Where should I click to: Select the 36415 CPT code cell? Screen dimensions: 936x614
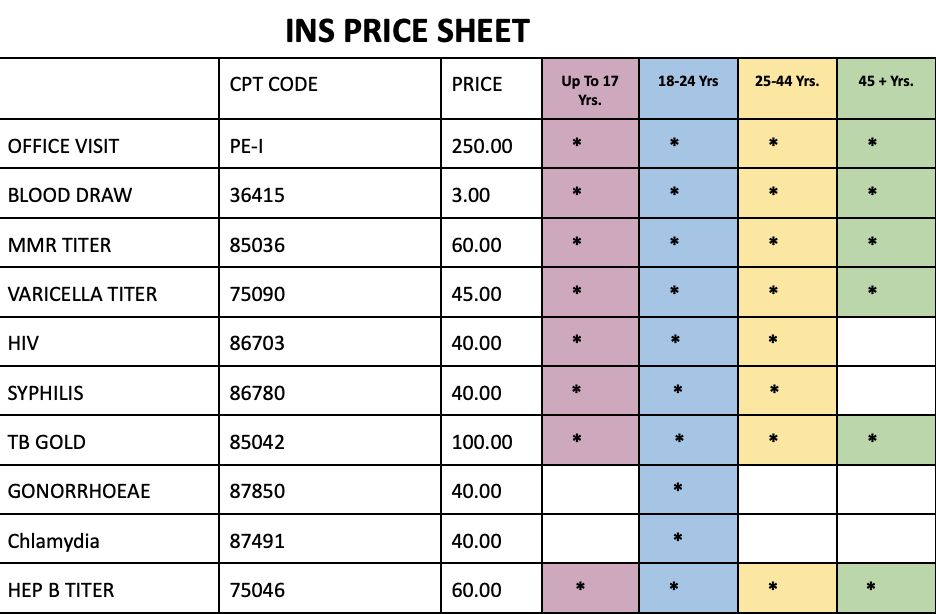(330, 193)
